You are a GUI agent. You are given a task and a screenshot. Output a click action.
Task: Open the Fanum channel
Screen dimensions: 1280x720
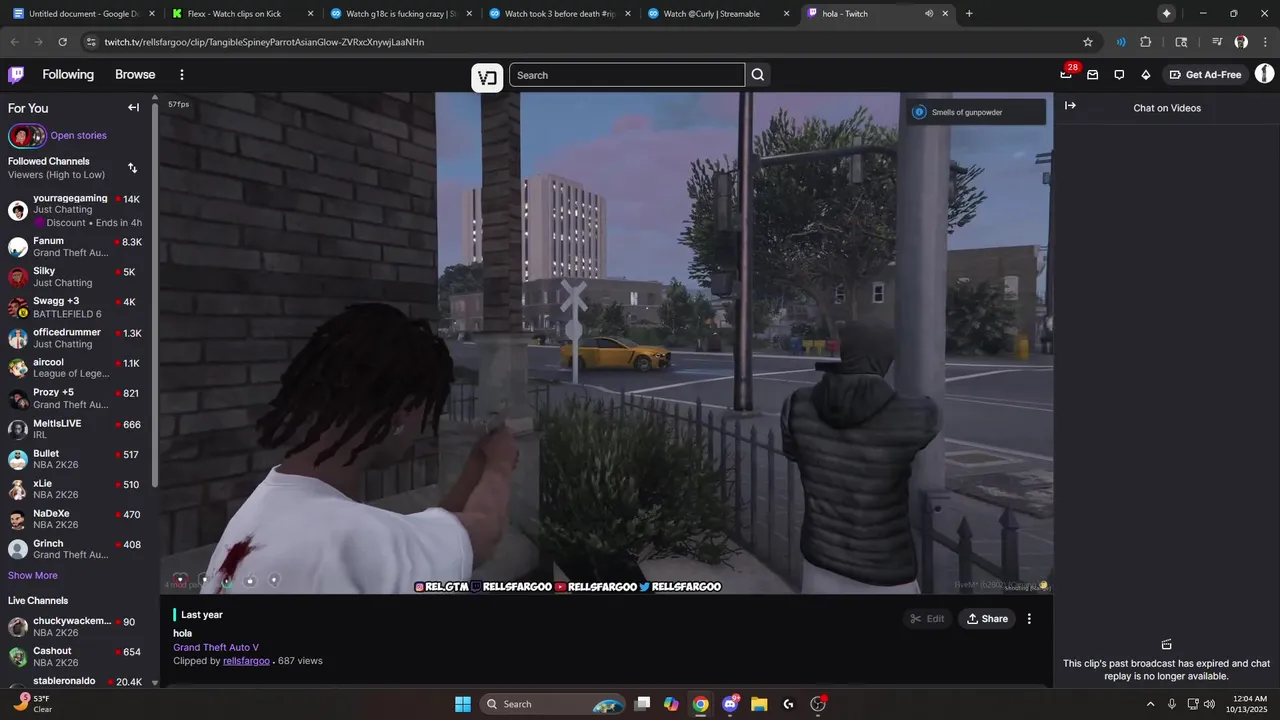coord(76,247)
